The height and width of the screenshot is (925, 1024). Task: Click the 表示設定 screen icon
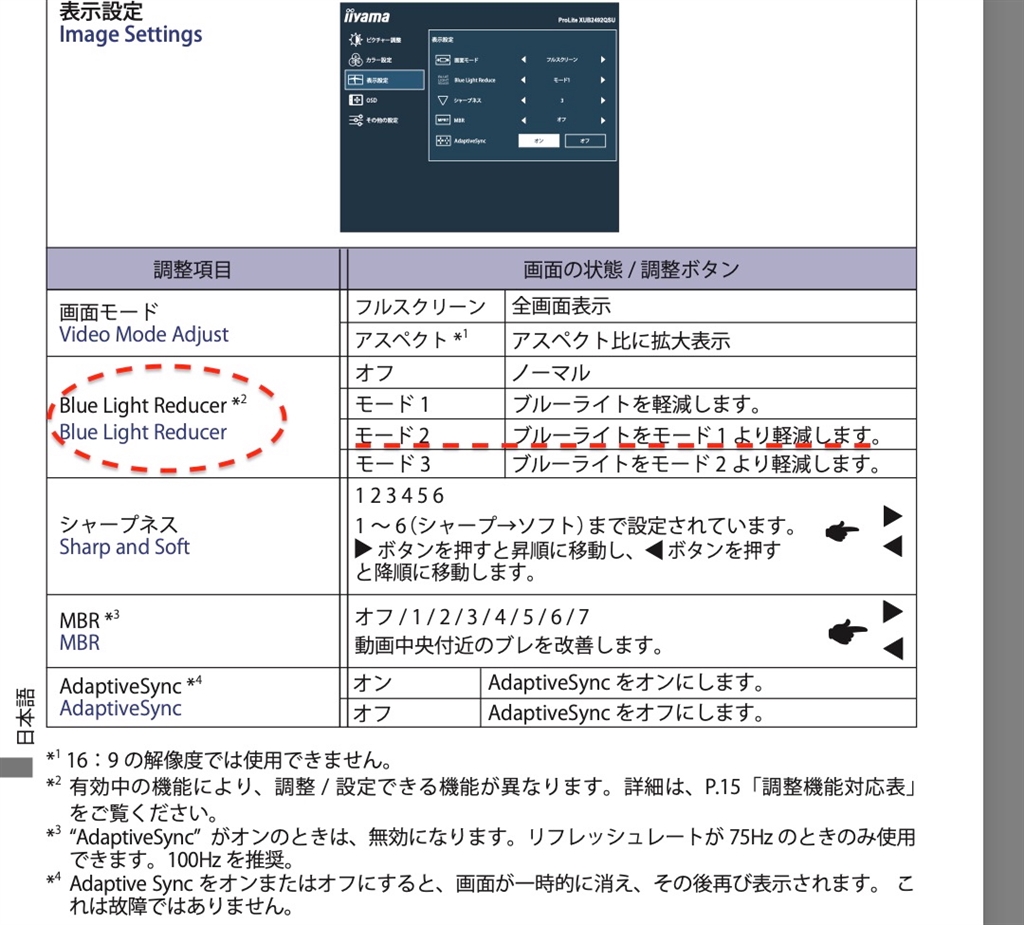(x=356, y=79)
